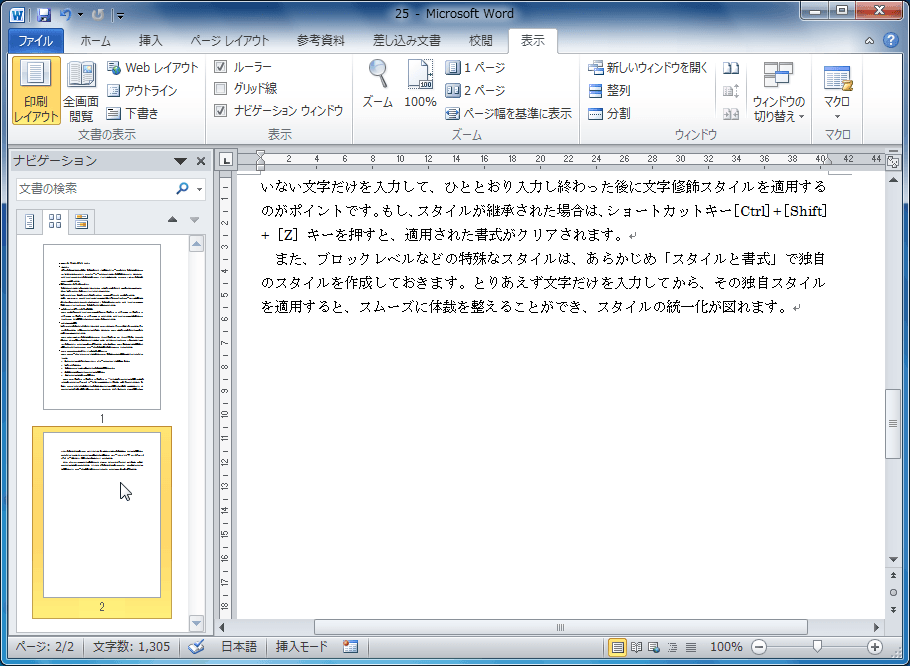
Task: Close the ナビゲーション pane
Action: tap(201, 161)
